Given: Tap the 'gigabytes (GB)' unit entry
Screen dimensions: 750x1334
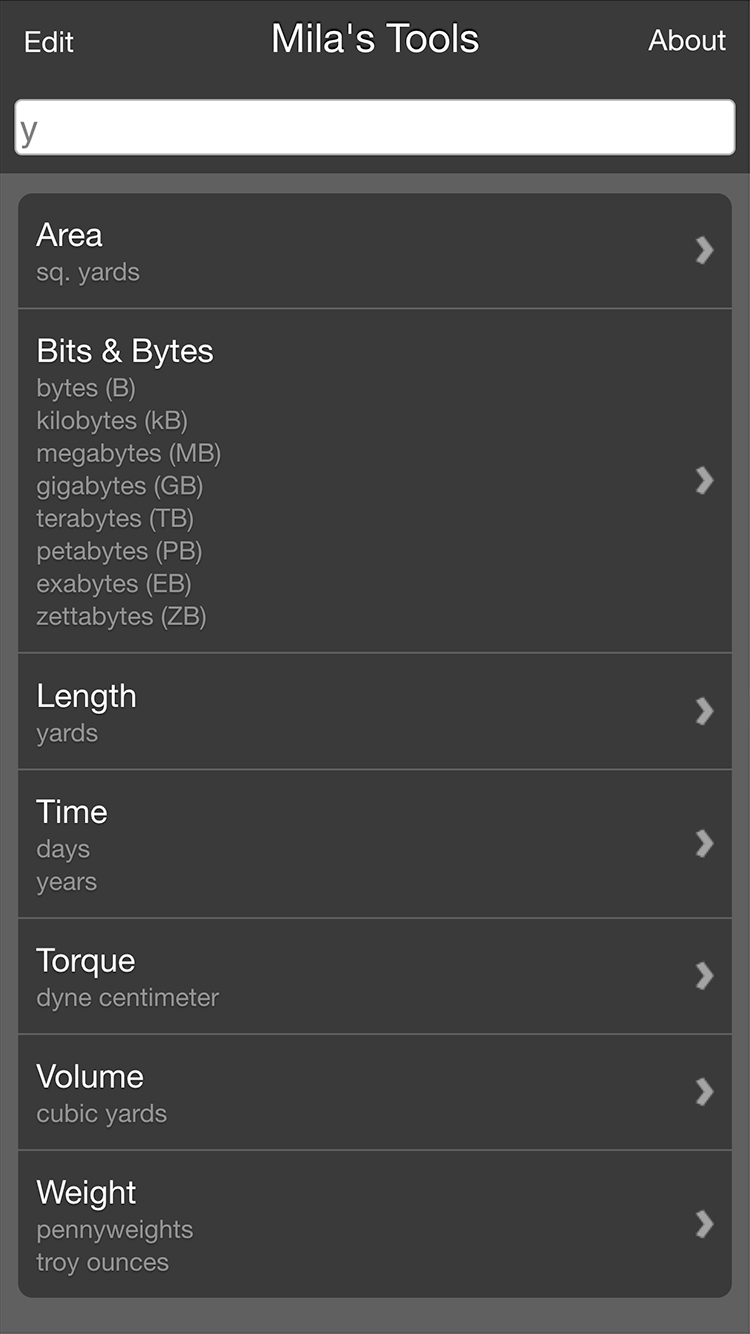Looking at the screenshot, I should (x=120, y=486).
